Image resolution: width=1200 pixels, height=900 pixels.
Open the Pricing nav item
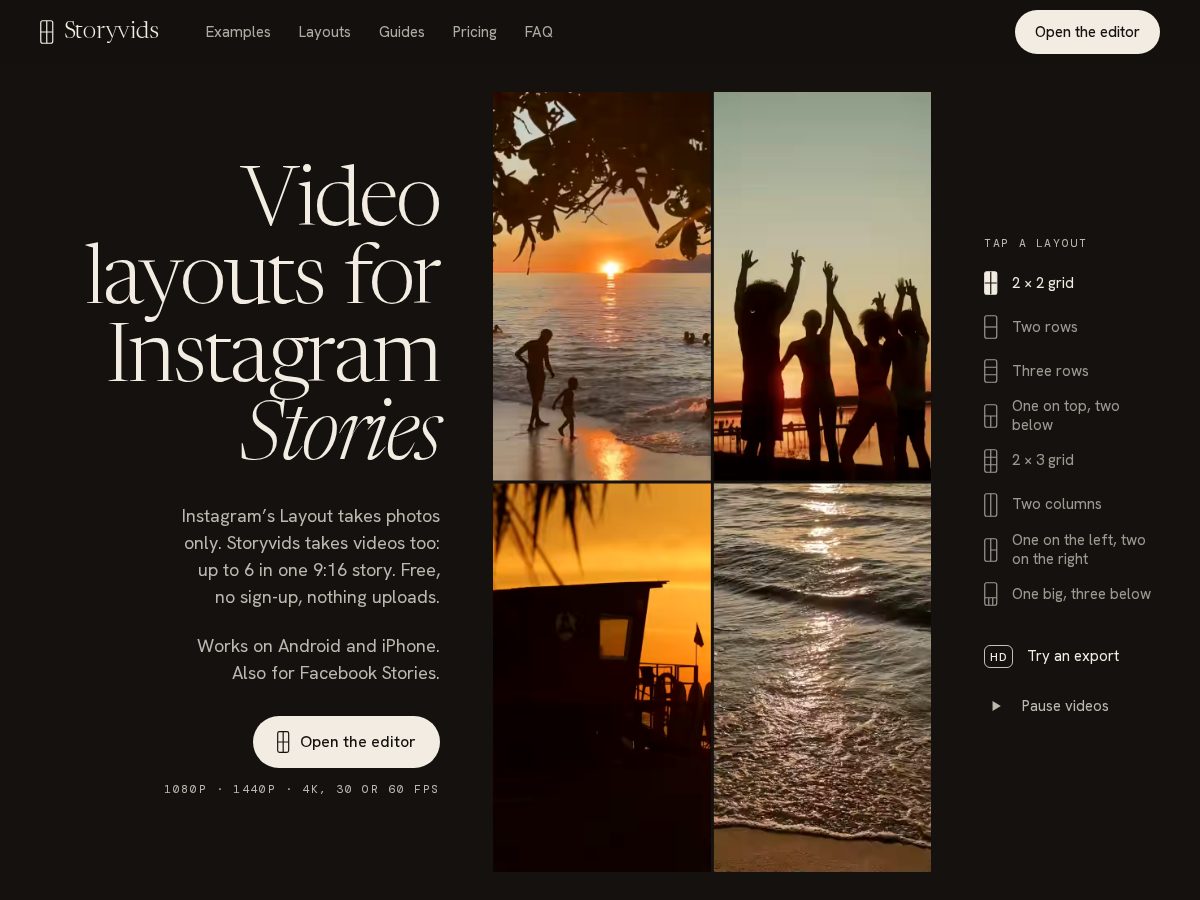coord(474,32)
